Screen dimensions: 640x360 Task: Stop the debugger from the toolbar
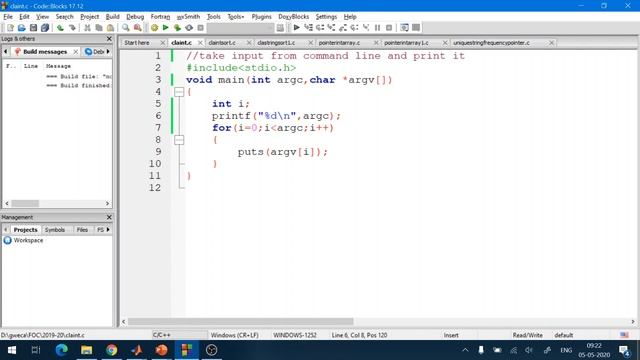(x=389, y=28)
